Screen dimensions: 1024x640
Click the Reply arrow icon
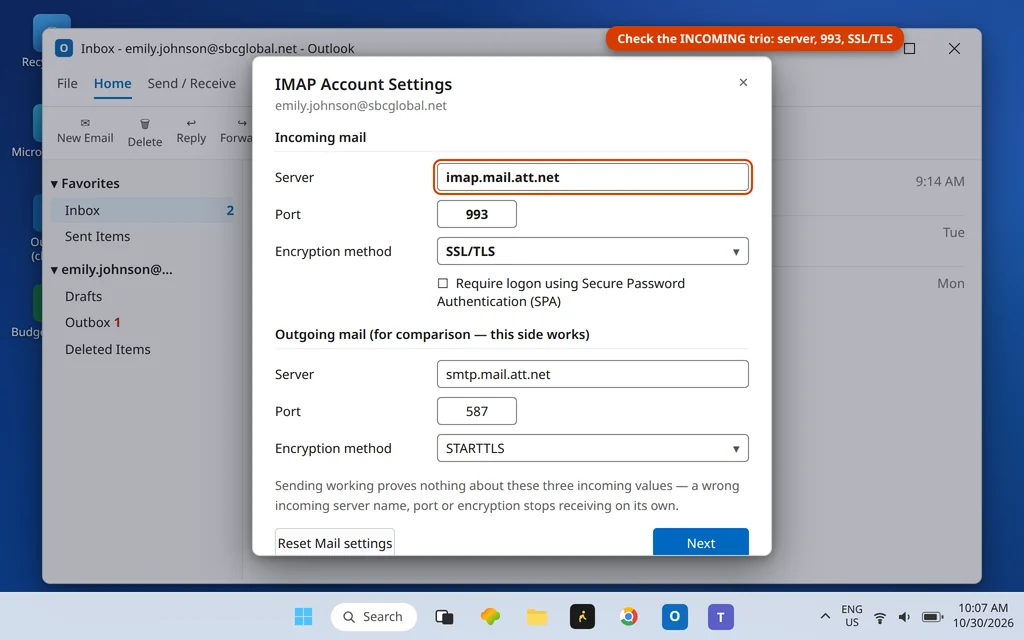coord(191,123)
